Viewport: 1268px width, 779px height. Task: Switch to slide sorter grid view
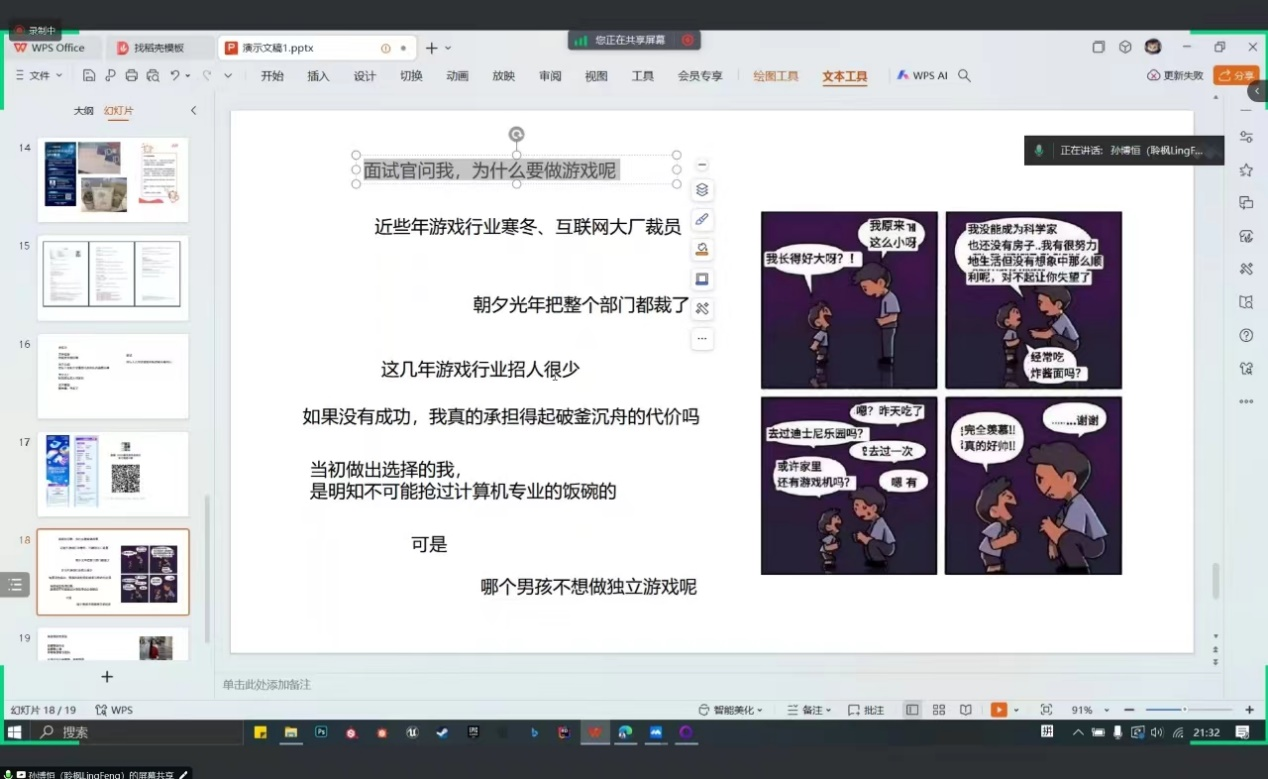tap(939, 710)
